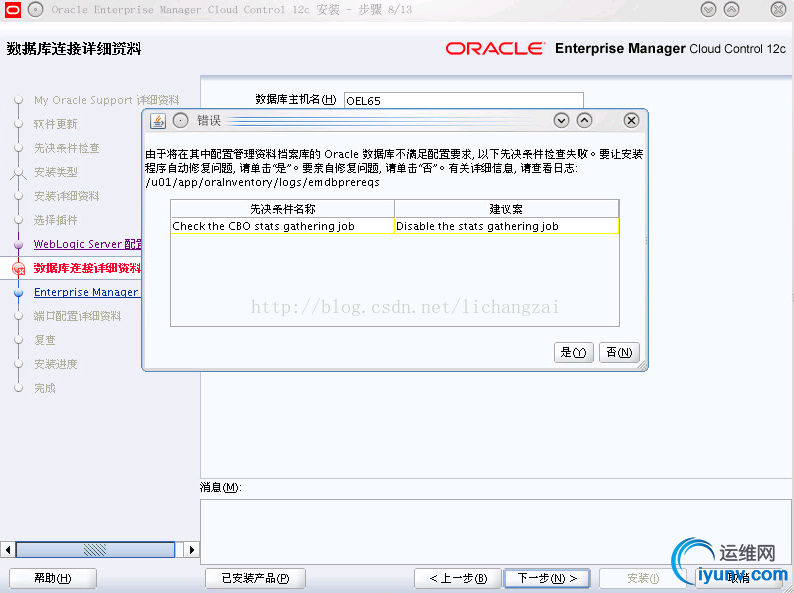Minimize the main installer window
This screenshot has height=593, width=794.
[x=708, y=10]
